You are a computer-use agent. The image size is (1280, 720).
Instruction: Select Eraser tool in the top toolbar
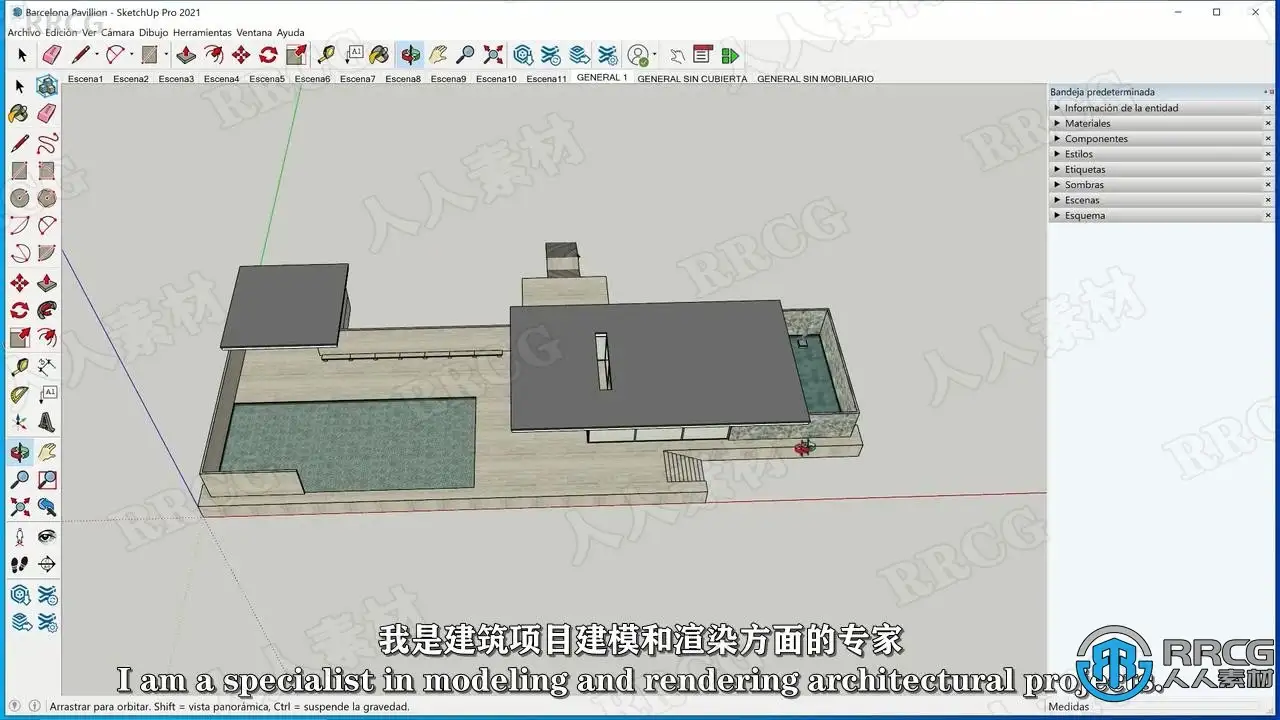pos(52,55)
